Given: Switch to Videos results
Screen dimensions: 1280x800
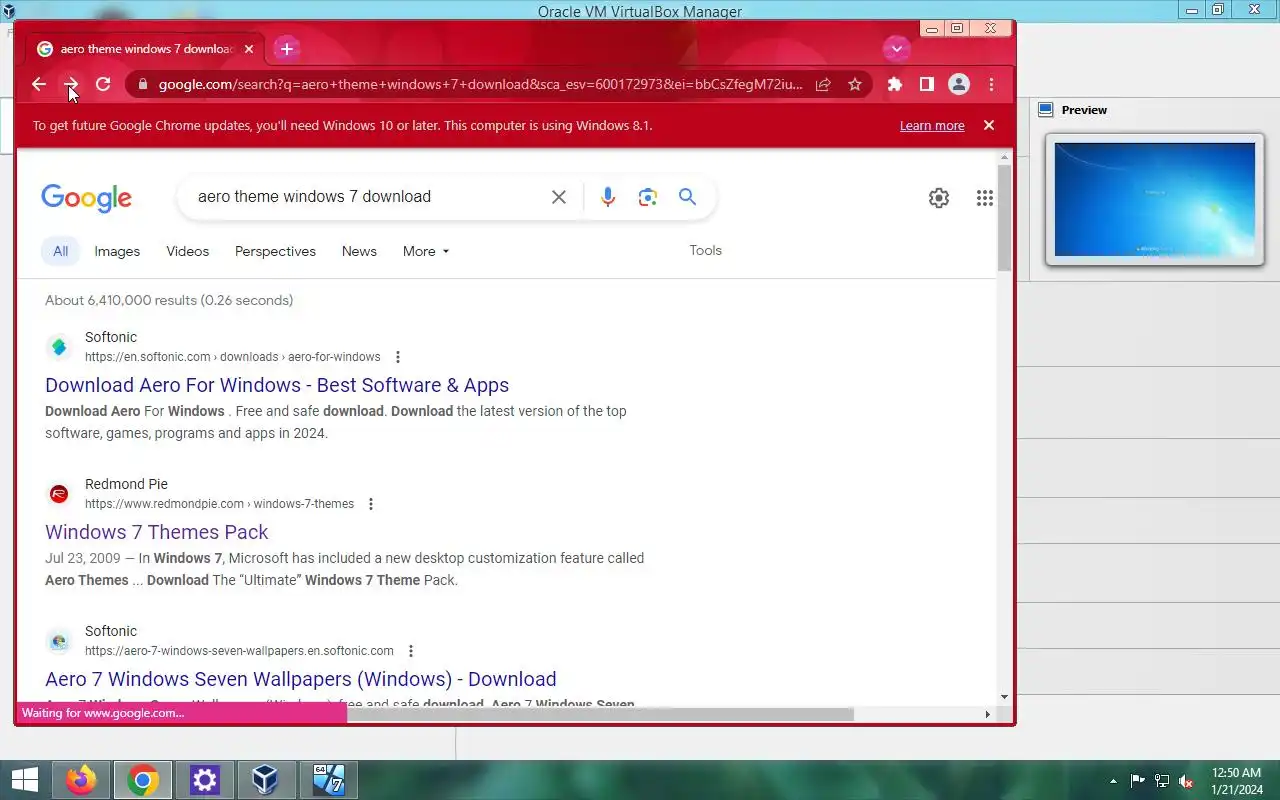Looking at the screenshot, I should [188, 251].
